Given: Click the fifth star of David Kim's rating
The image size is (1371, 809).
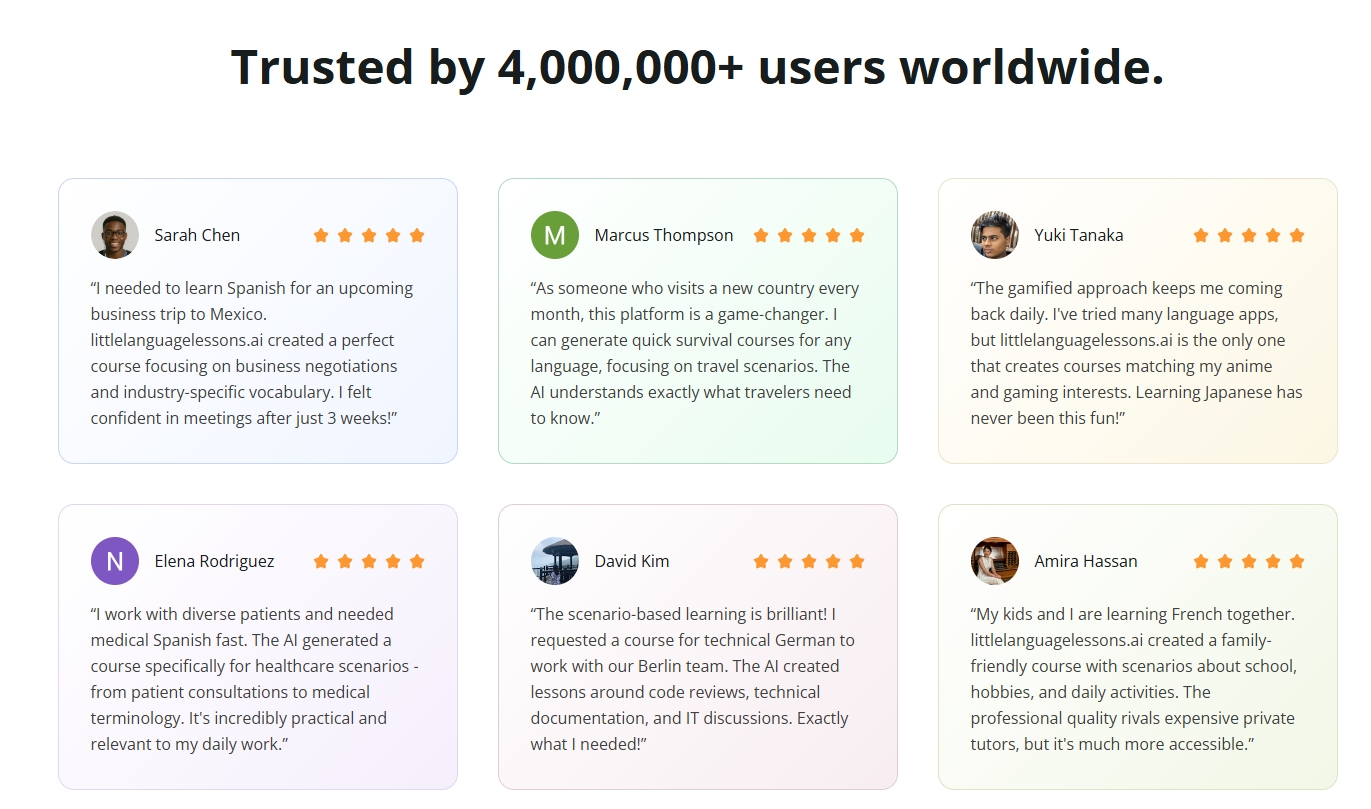Looking at the screenshot, I should 857,561.
